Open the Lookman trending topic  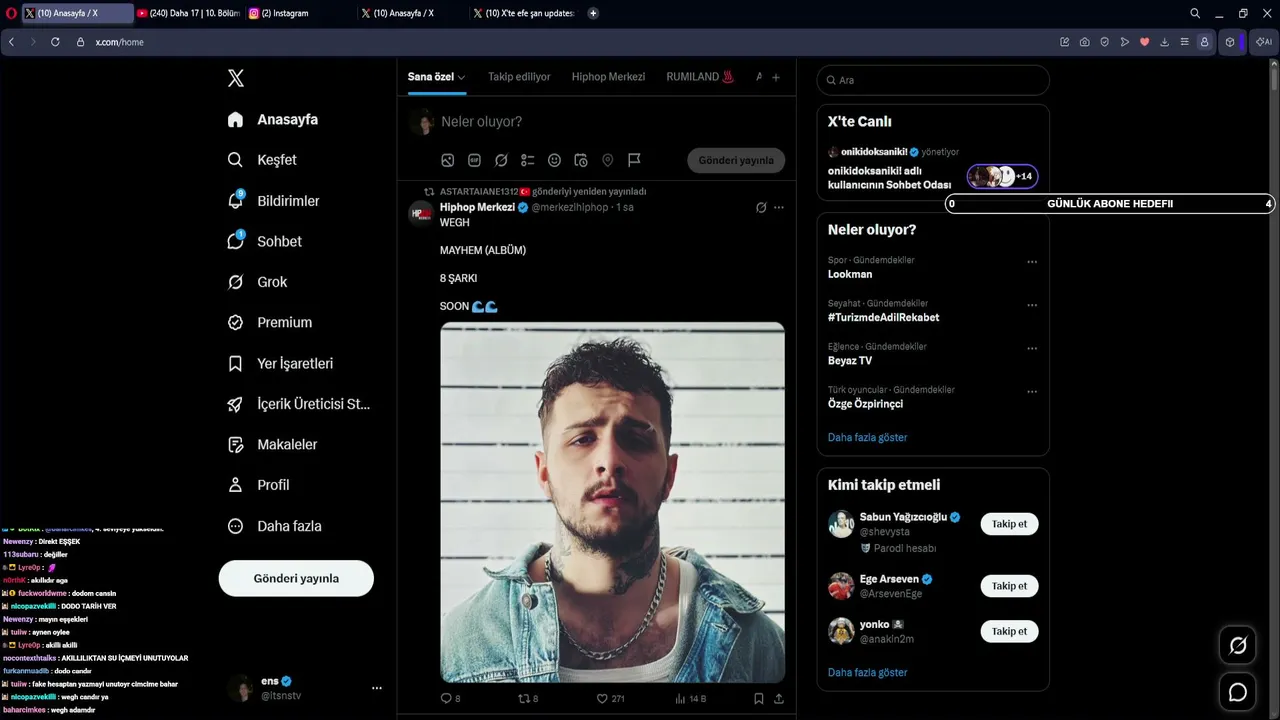[x=850, y=274]
